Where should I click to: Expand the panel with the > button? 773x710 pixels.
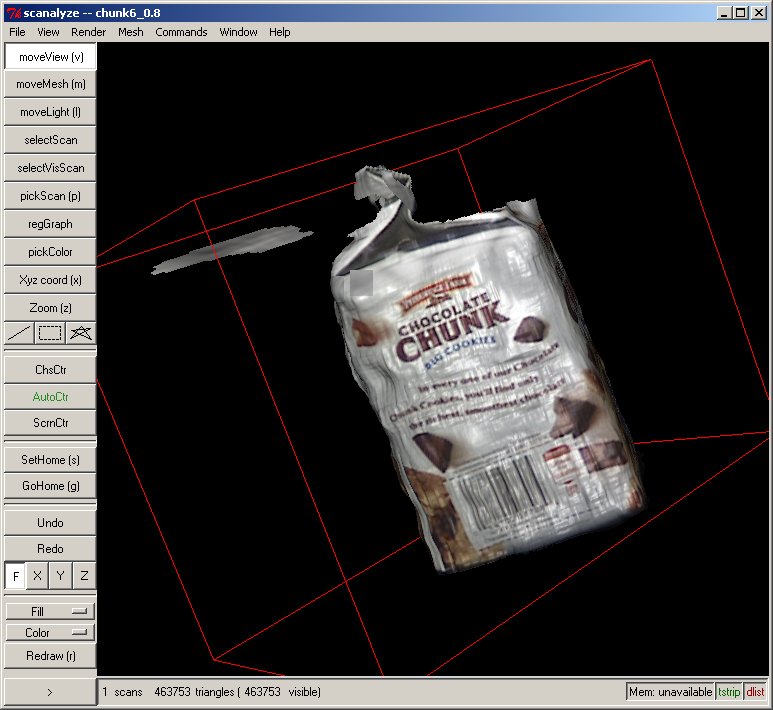tap(50, 692)
